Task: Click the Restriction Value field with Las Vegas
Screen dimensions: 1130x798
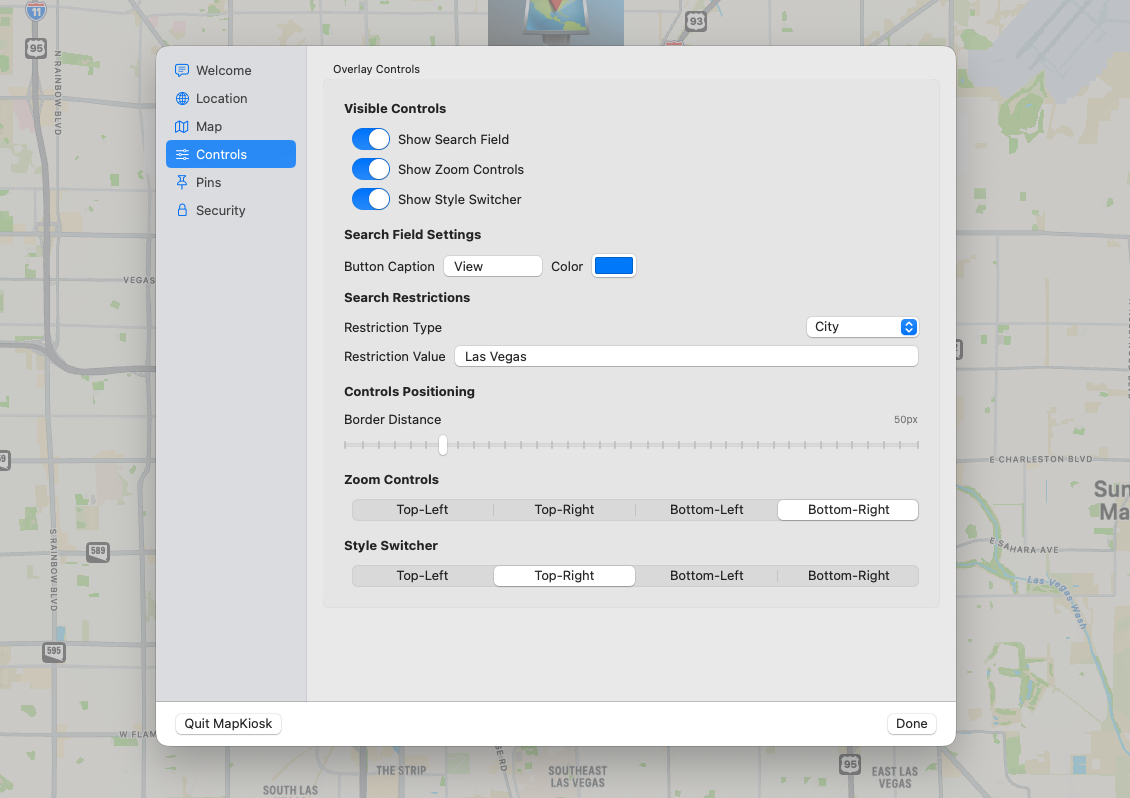Action: coord(686,356)
